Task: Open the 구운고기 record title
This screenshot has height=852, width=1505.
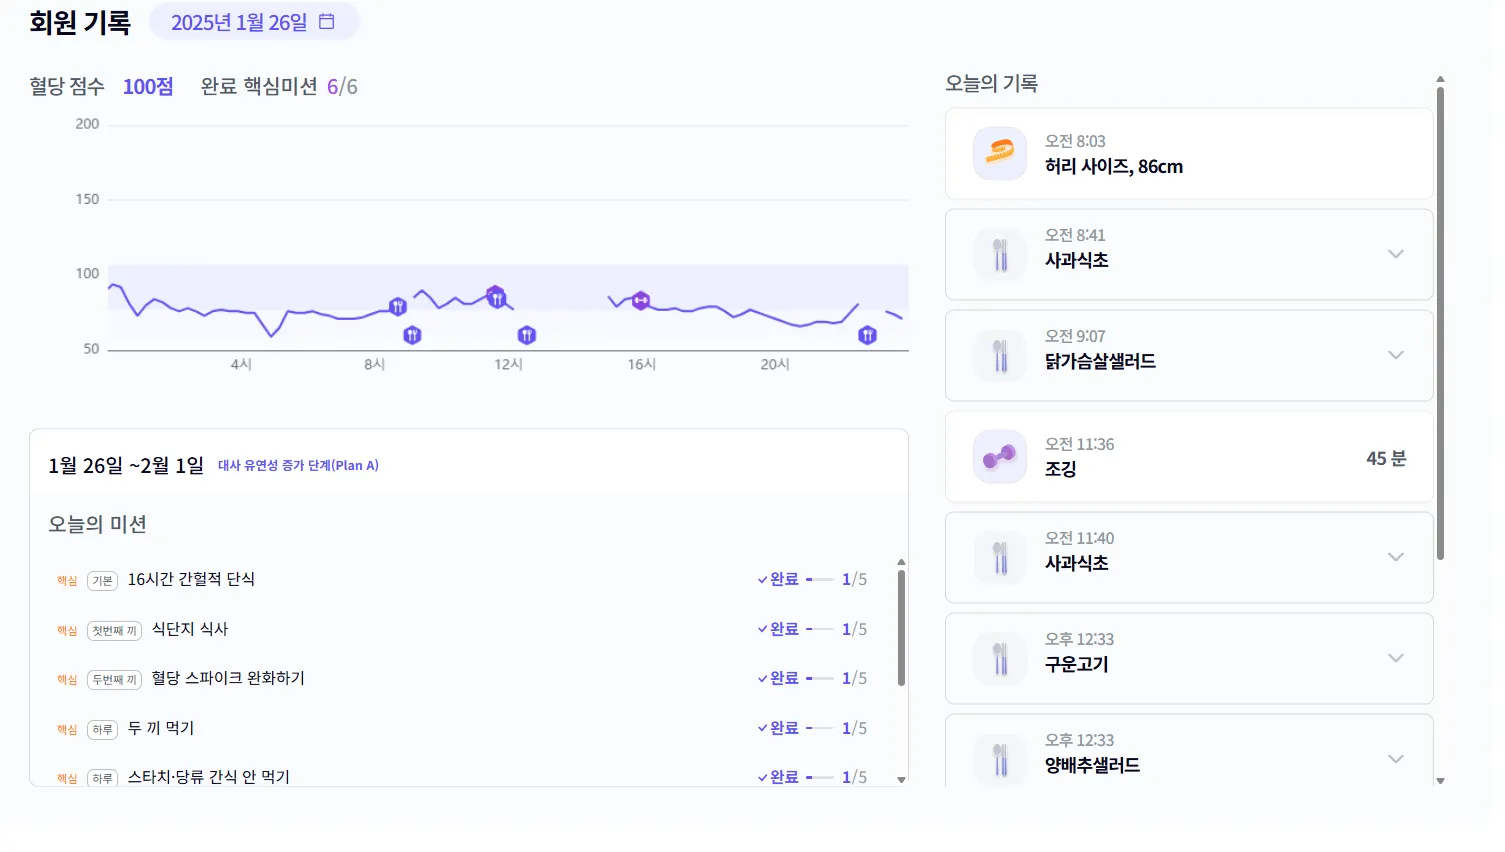Action: click(1076, 664)
